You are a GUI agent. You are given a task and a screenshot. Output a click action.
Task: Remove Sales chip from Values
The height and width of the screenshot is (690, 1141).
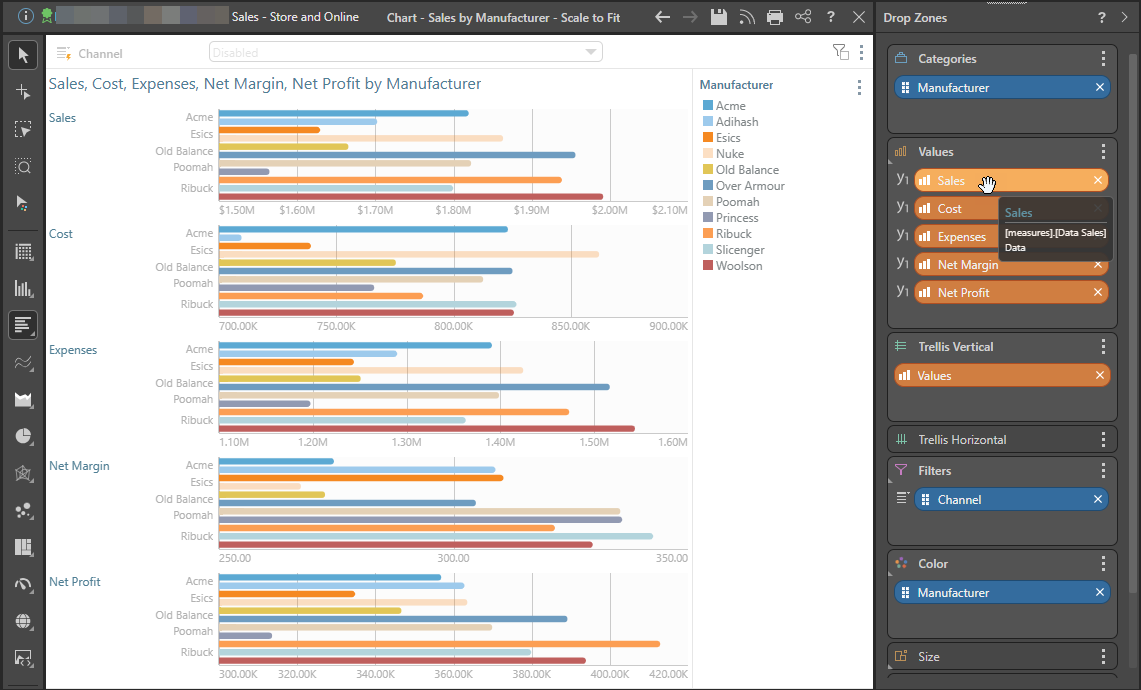[1098, 181]
